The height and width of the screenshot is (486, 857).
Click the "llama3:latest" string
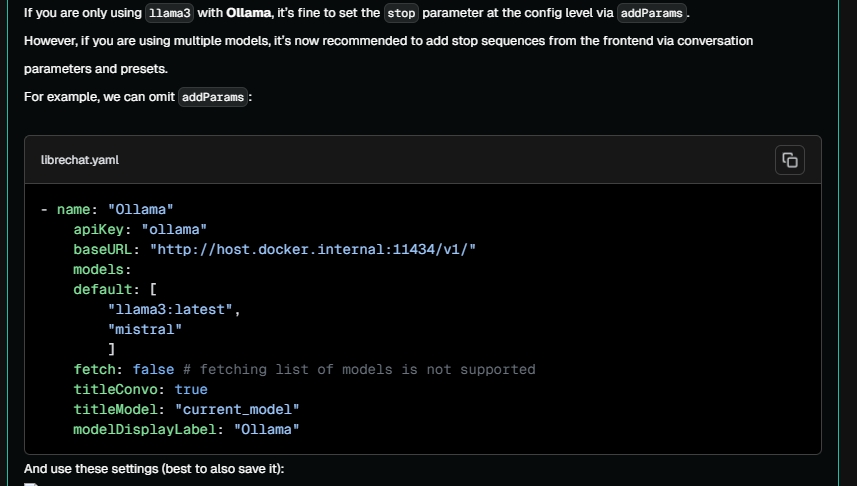click(x=174, y=309)
